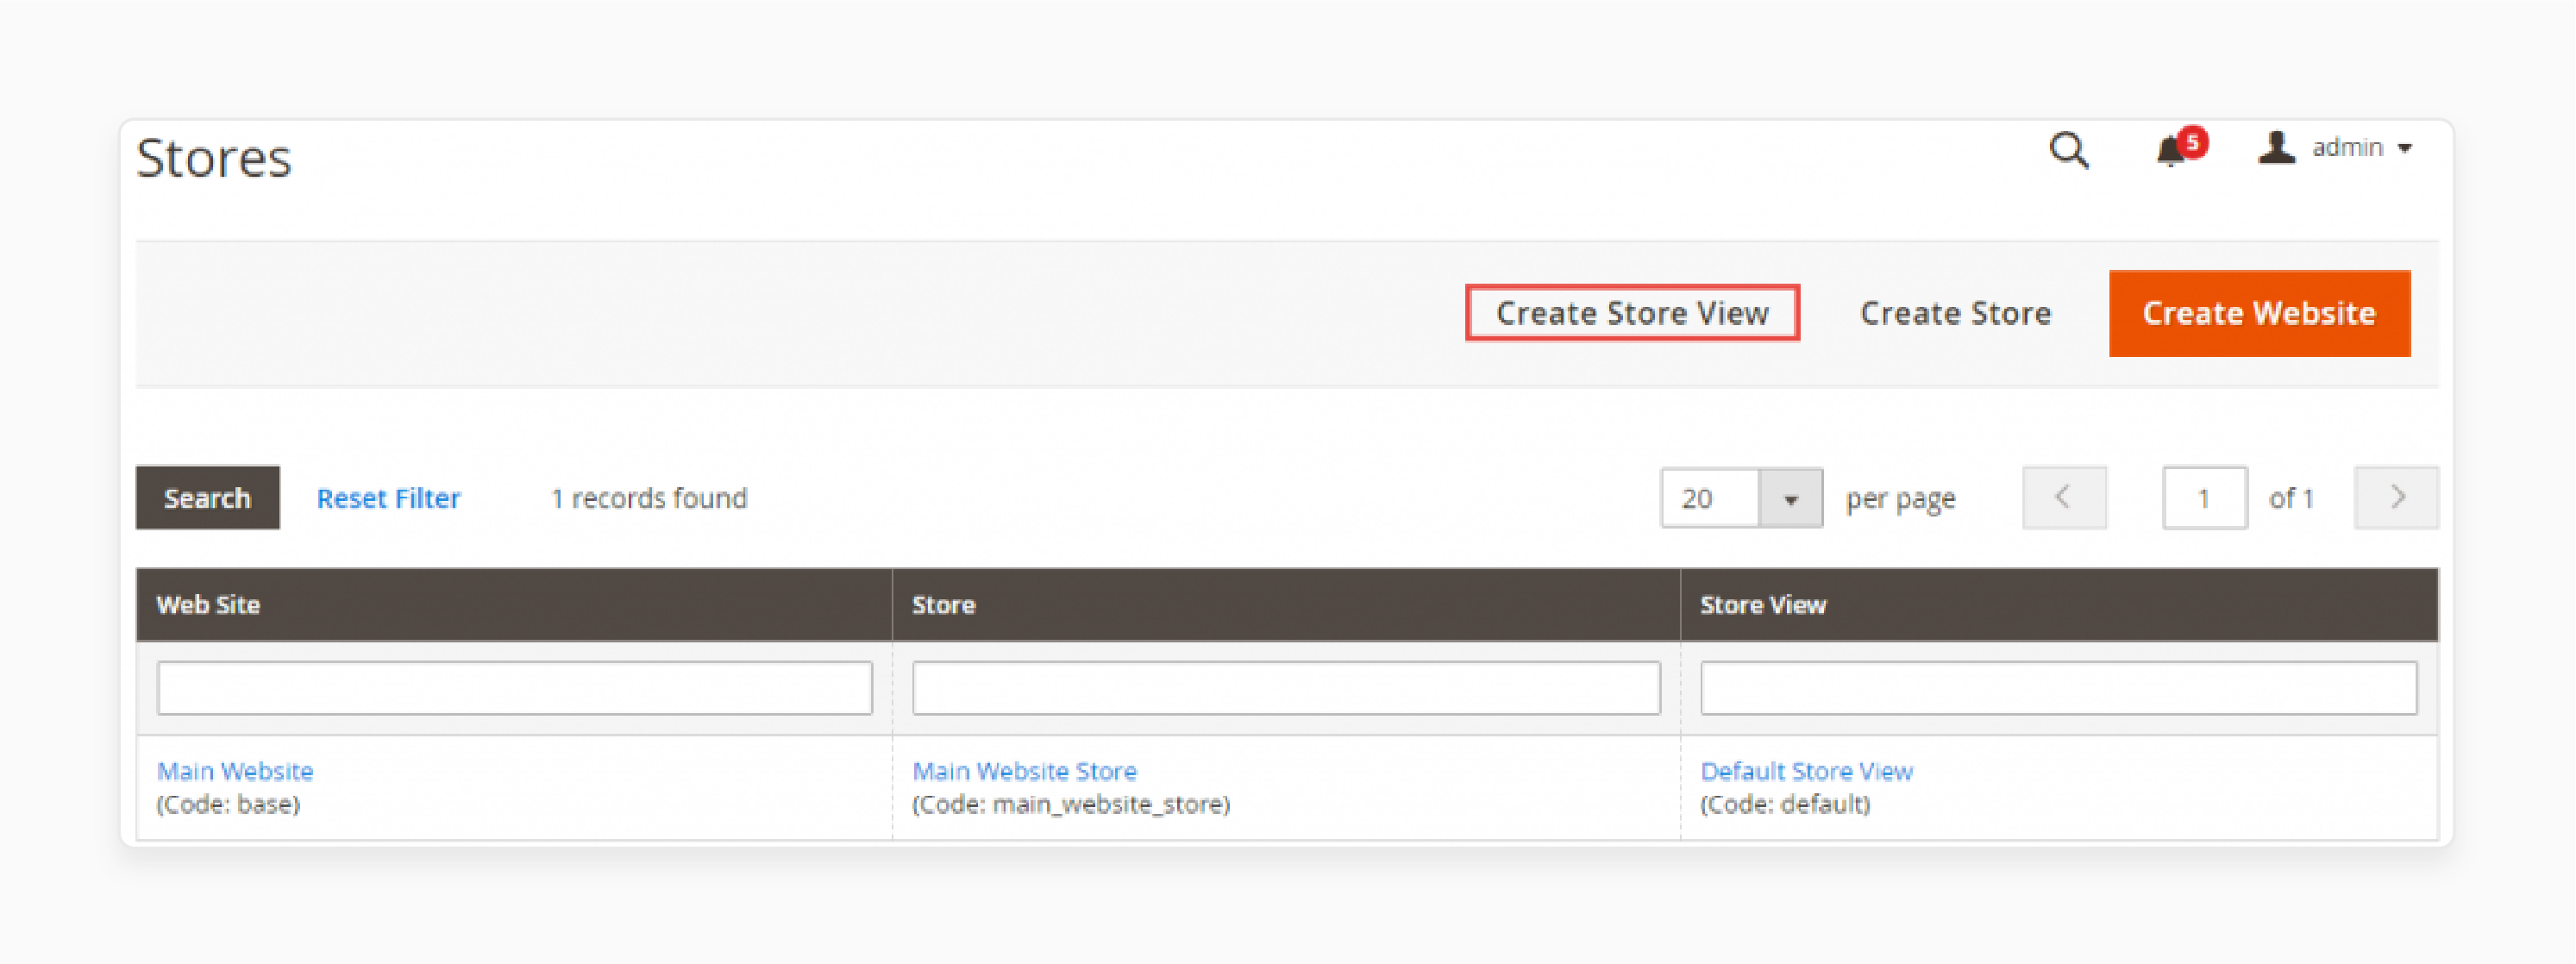Click the Reset Filter link

click(388, 498)
